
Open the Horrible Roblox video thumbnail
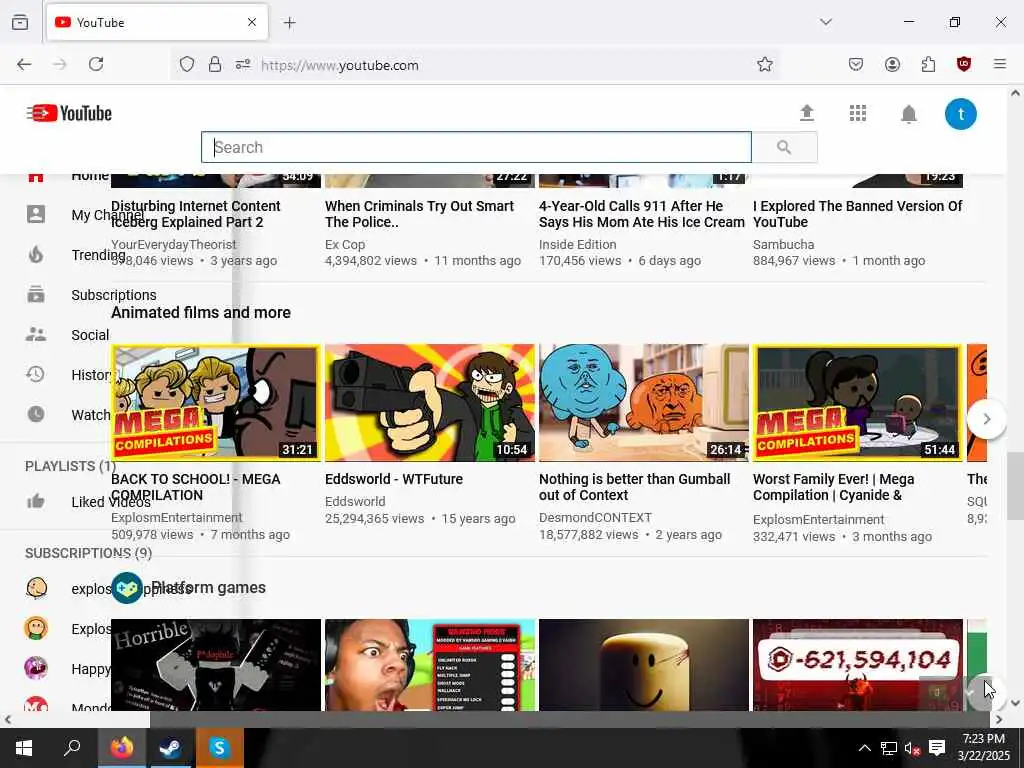point(216,665)
